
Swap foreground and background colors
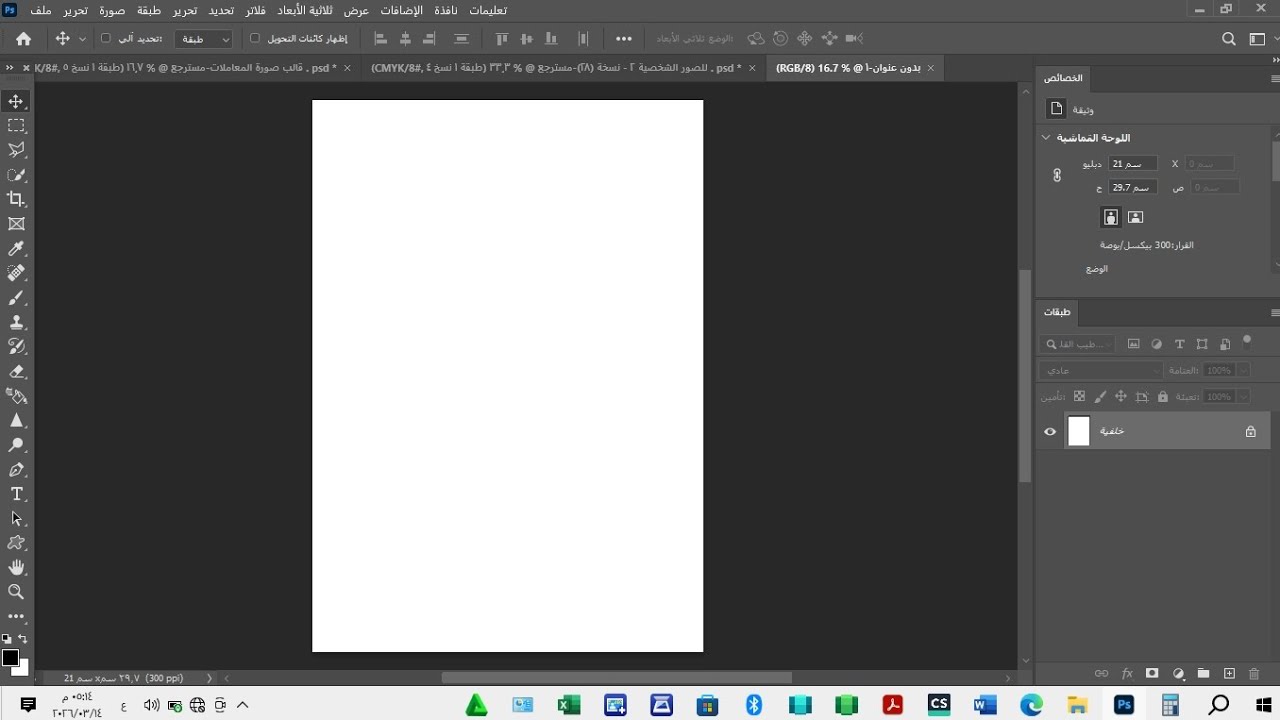[x=22, y=638]
